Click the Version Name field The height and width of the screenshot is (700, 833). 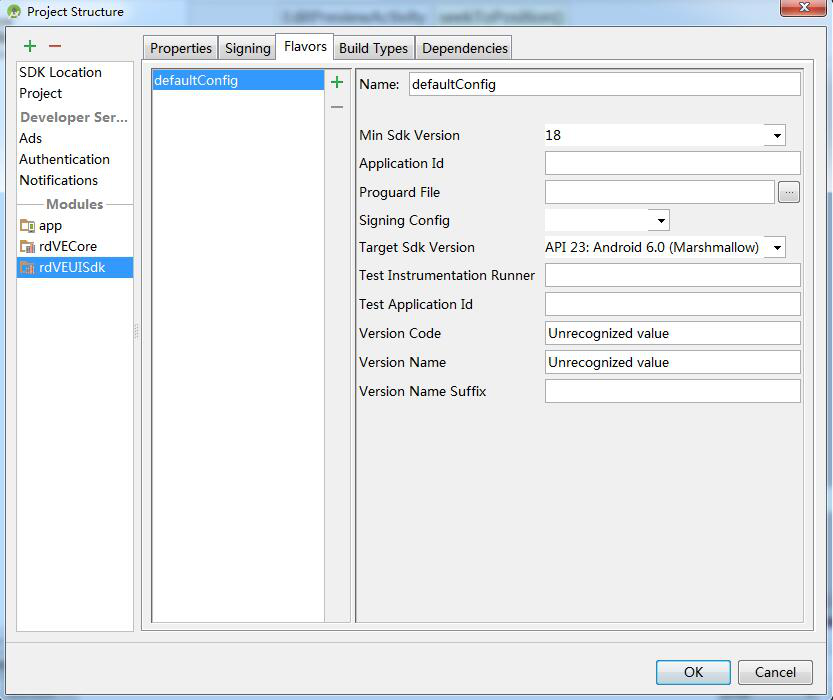coord(673,362)
